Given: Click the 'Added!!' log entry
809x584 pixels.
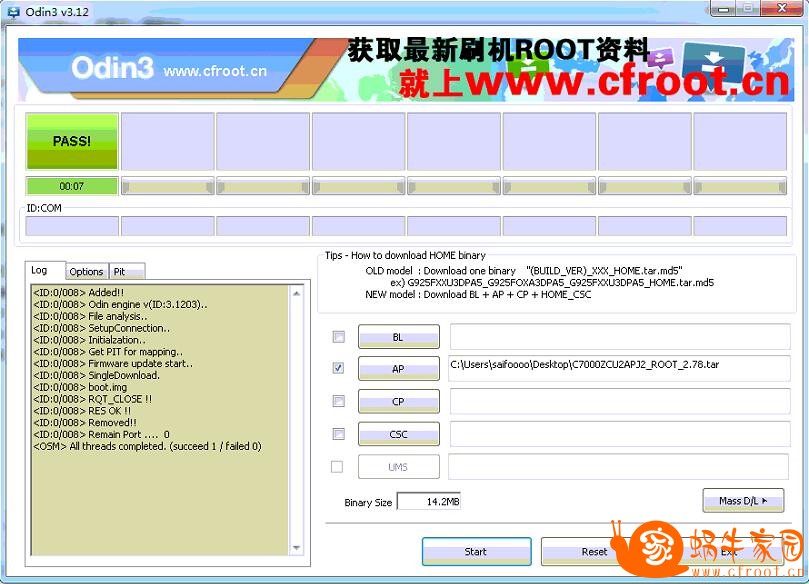Looking at the screenshot, I should pos(79,292).
